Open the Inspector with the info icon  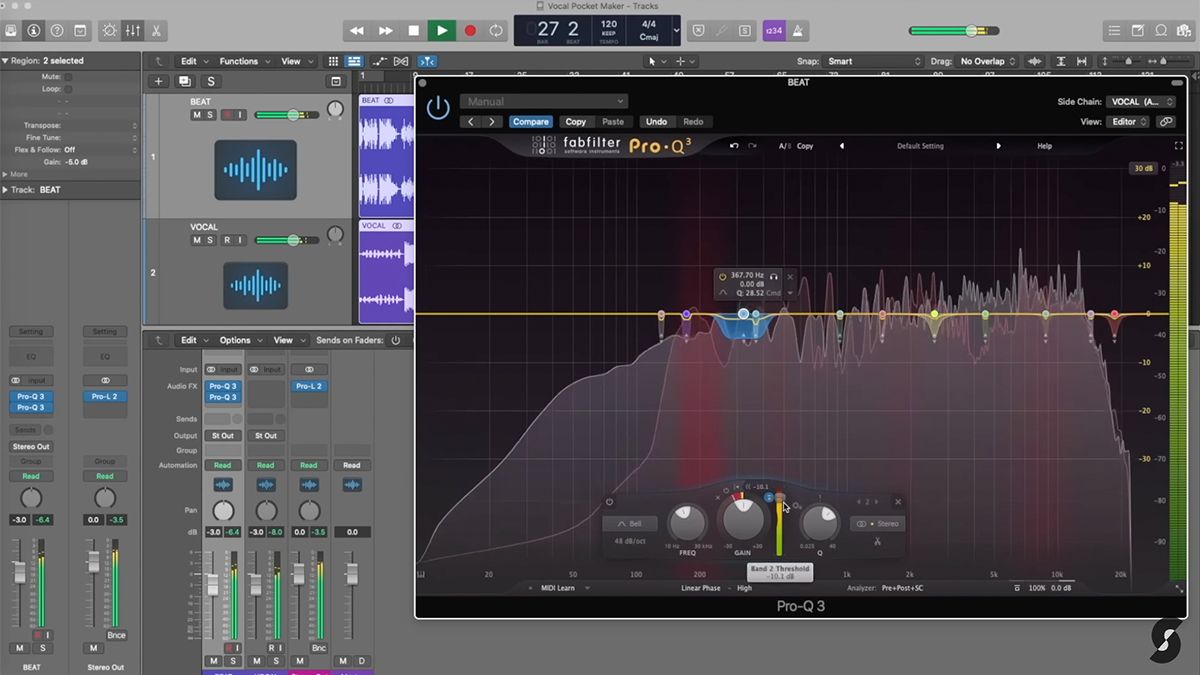(x=35, y=31)
